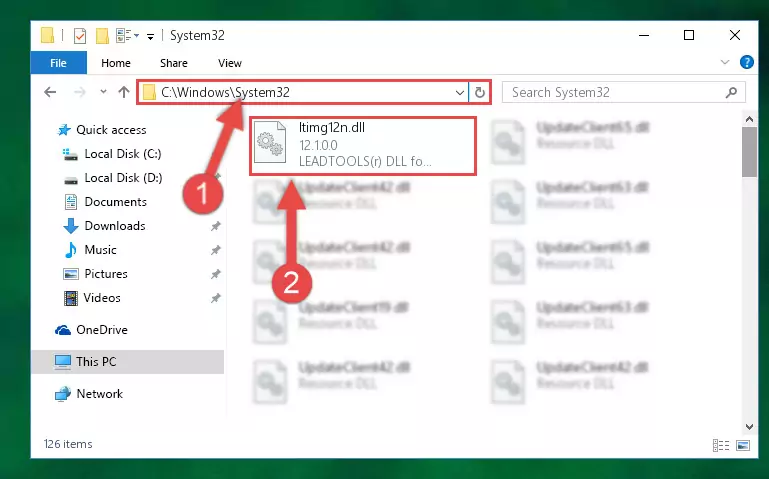Click the New folder quick access icon
Screen dimensions: 769x479
[102, 35]
